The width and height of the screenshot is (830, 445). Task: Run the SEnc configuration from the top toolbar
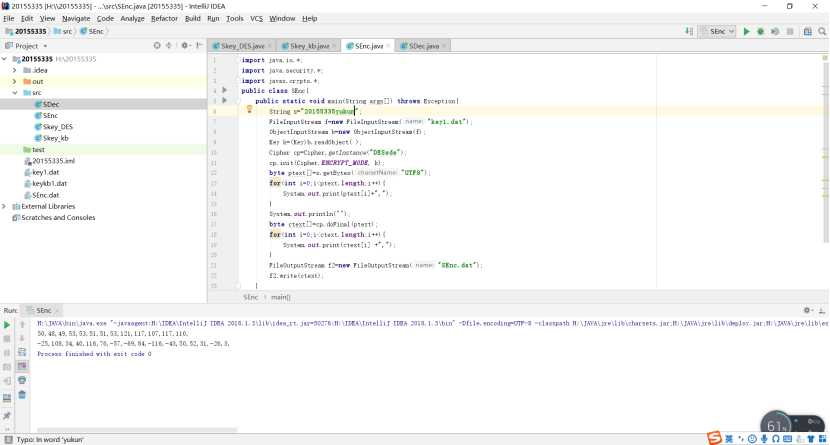pos(746,32)
